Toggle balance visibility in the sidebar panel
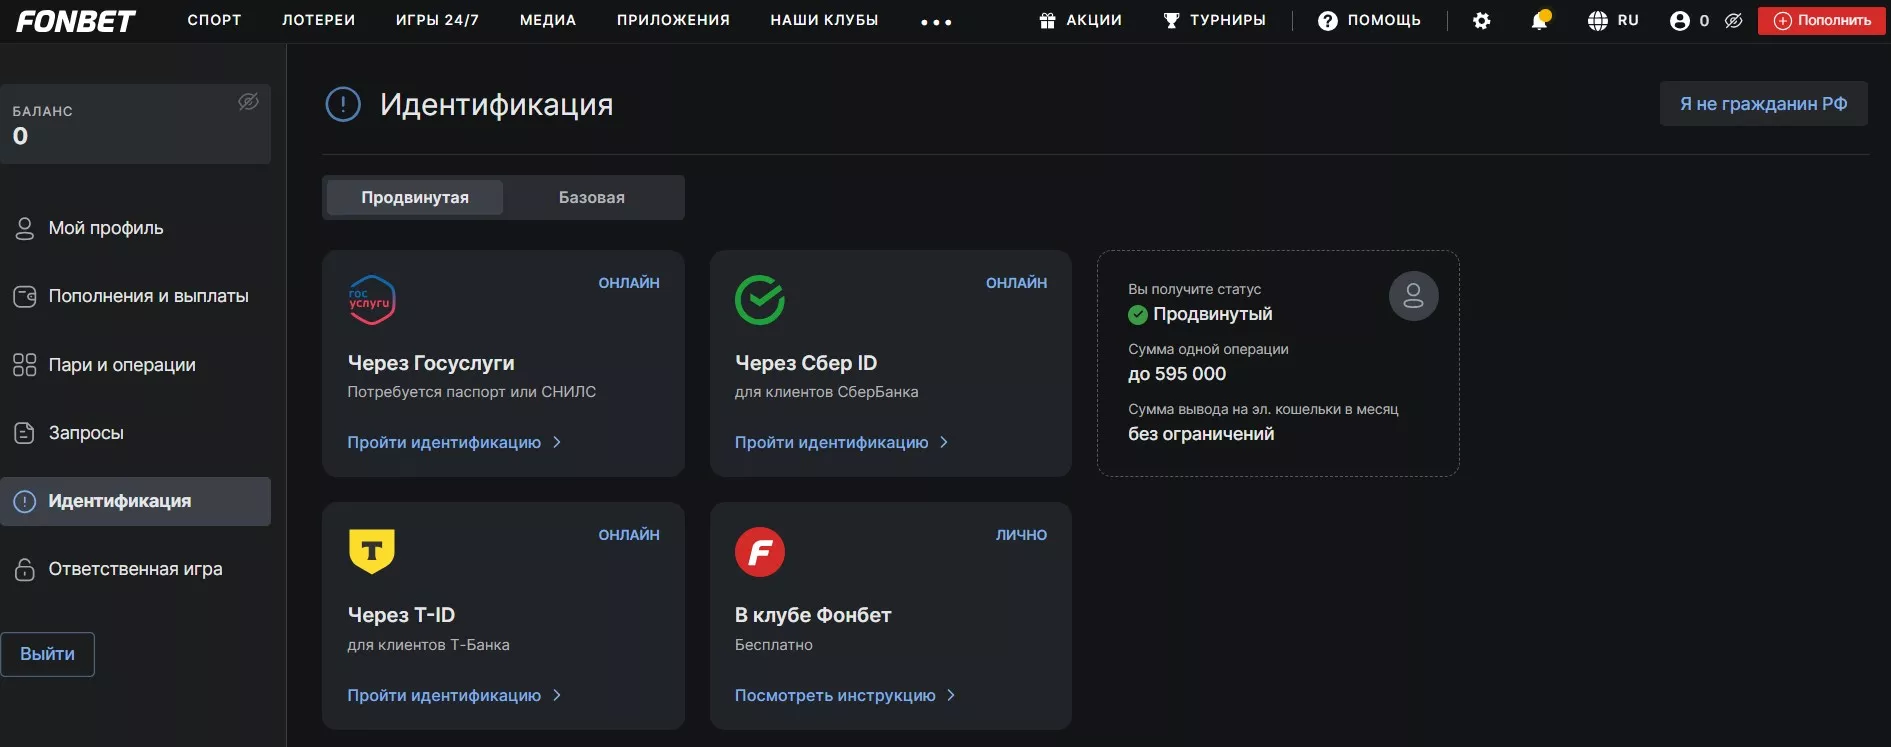This screenshot has height=747, width=1891. (x=248, y=102)
